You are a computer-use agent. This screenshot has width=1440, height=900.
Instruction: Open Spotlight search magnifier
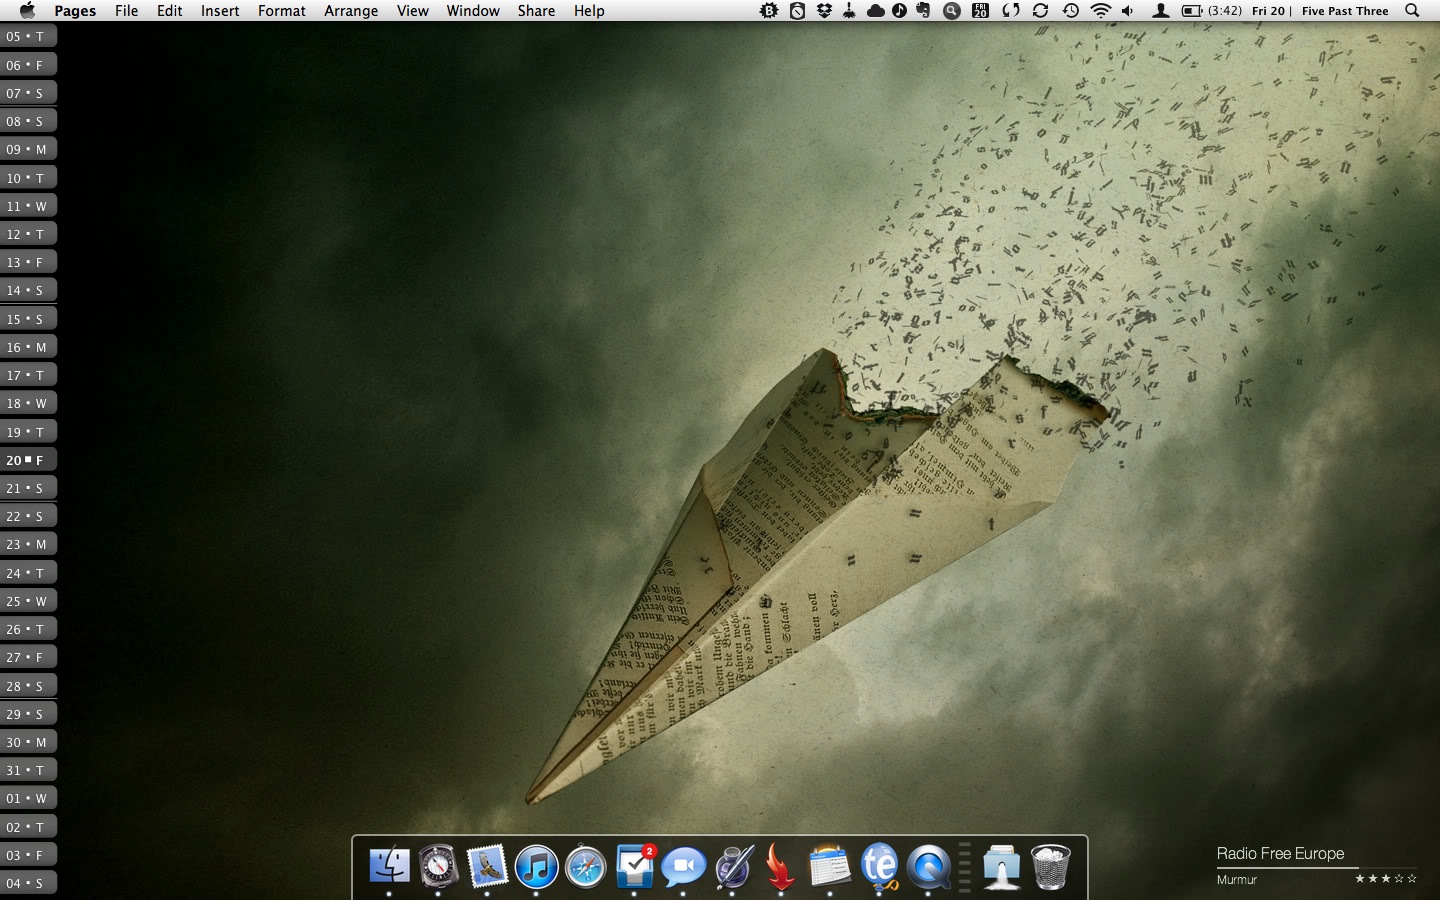point(1412,11)
